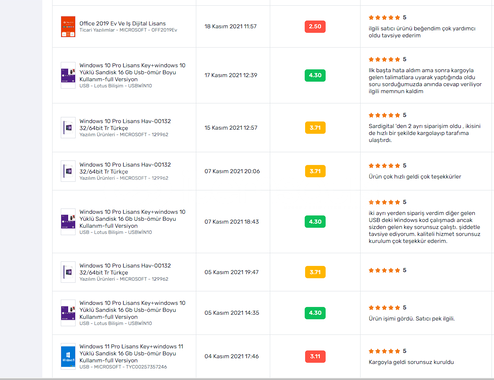This screenshot has width=494, height=380.
Task: Click the Windows 10 USB thumbnail dated 07 Kasım 18:43
Action: click(x=68, y=222)
